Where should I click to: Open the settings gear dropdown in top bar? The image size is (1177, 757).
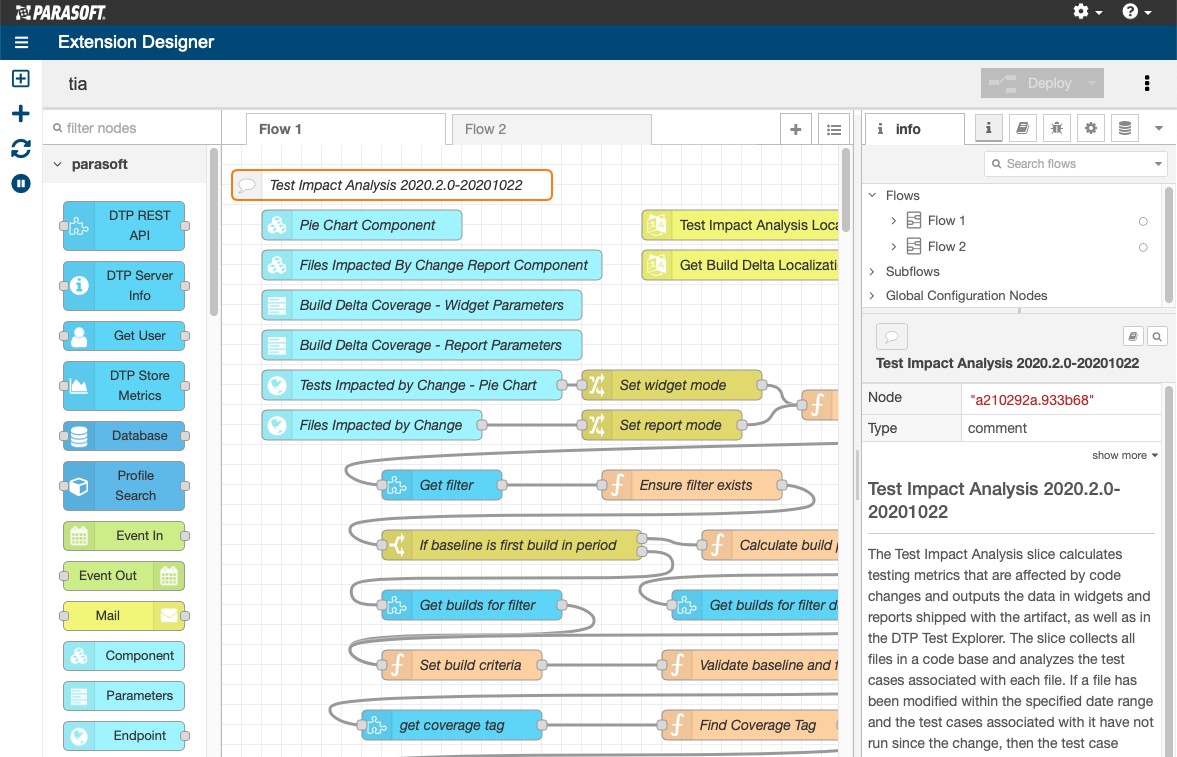1087,11
